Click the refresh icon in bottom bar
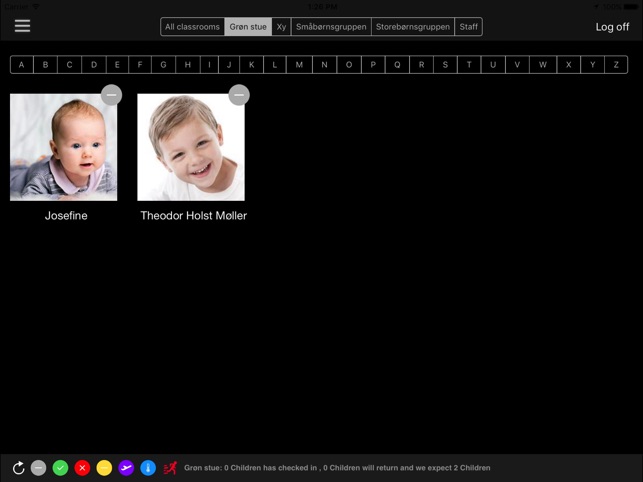643x482 pixels. point(18,468)
